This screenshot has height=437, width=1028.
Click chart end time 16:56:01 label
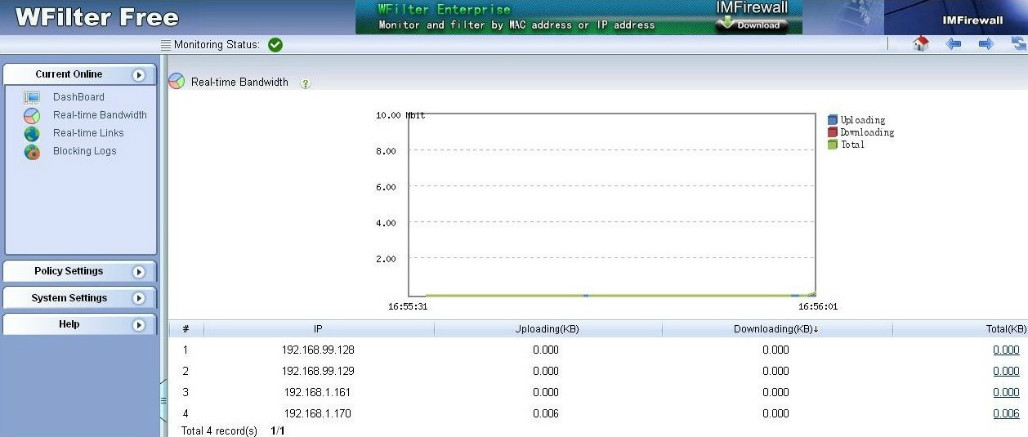click(818, 307)
